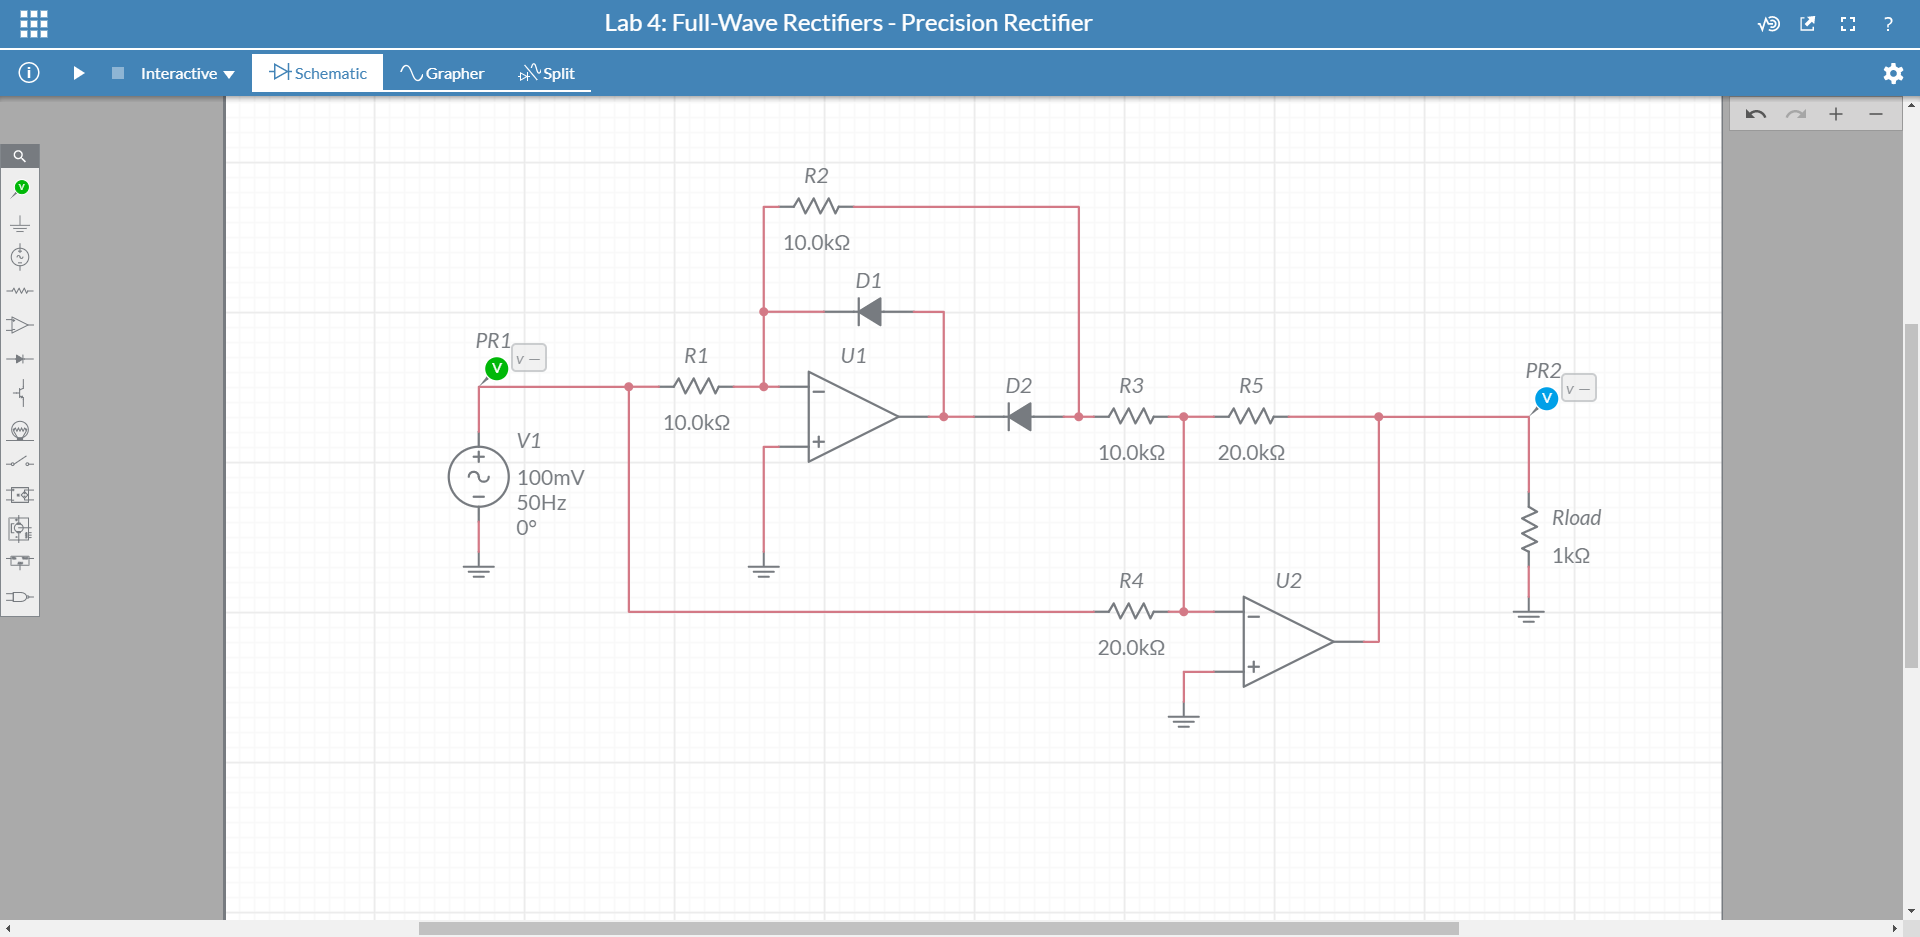Image resolution: width=1920 pixels, height=937 pixels.
Task: Select the blue PR2 voltage probe
Action: pyautogui.click(x=1546, y=399)
